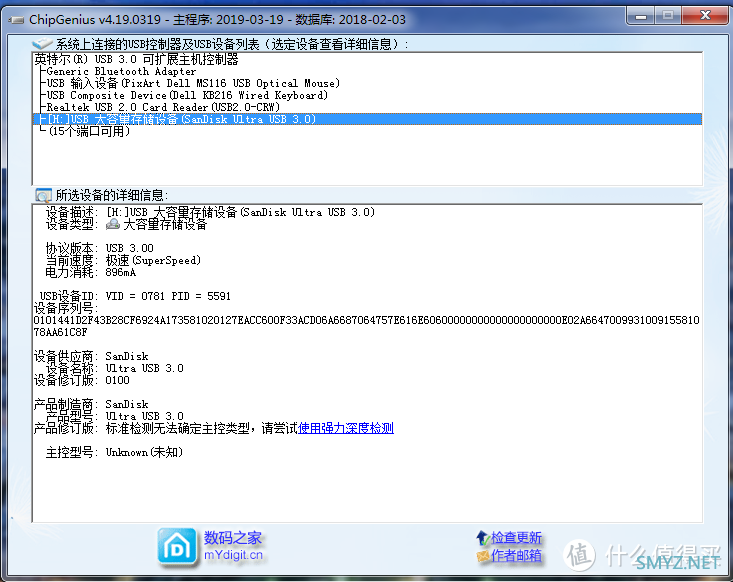Click the 协议版本 USB 3.00 value
Viewport: 733px width, 582px height.
click(129, 248)
